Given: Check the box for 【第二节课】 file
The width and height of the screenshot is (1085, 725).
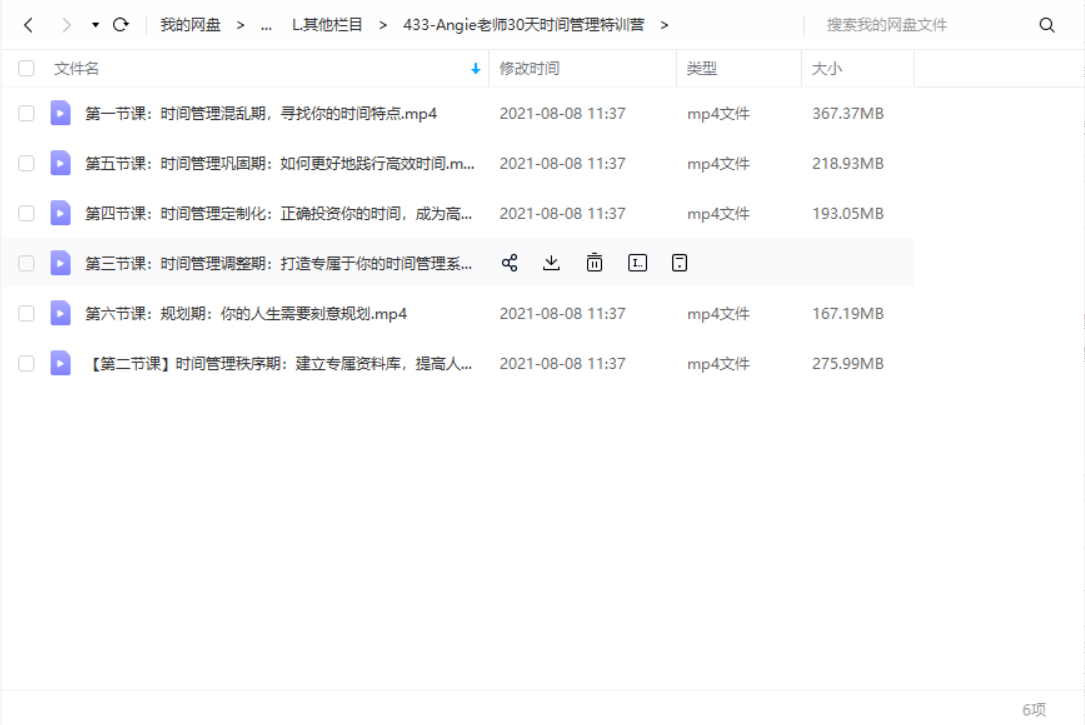Looking at the screenshot, I should pyautogui.click(x=26, y=363).
